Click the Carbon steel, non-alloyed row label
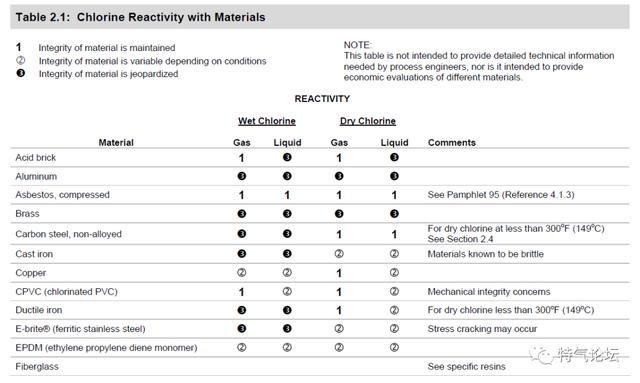The image size is (640, 383). coord(69,234)
